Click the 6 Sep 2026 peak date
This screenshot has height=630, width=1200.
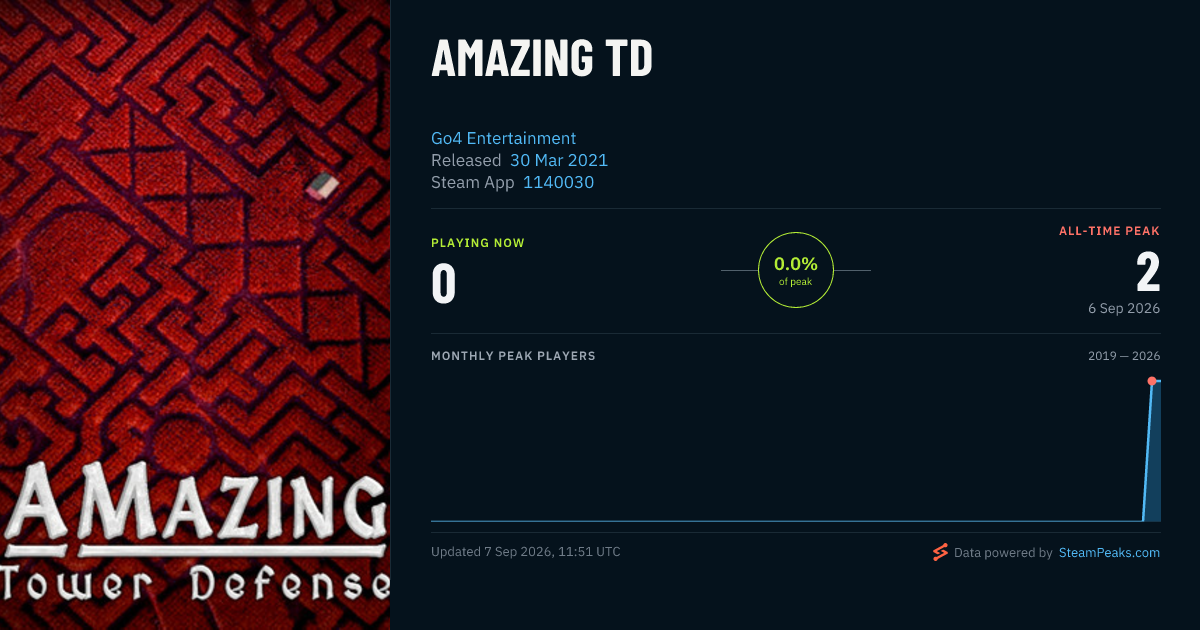[x=1124, y=308]
